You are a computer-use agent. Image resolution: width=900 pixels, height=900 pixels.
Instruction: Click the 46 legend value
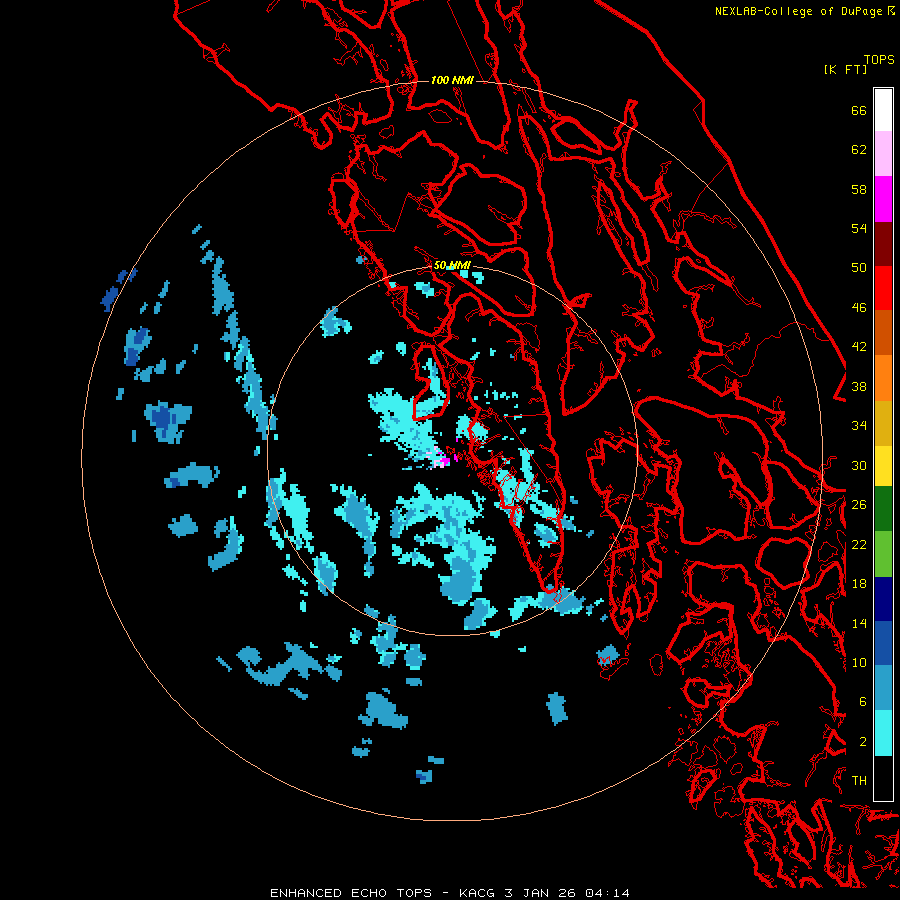(859, 308)
